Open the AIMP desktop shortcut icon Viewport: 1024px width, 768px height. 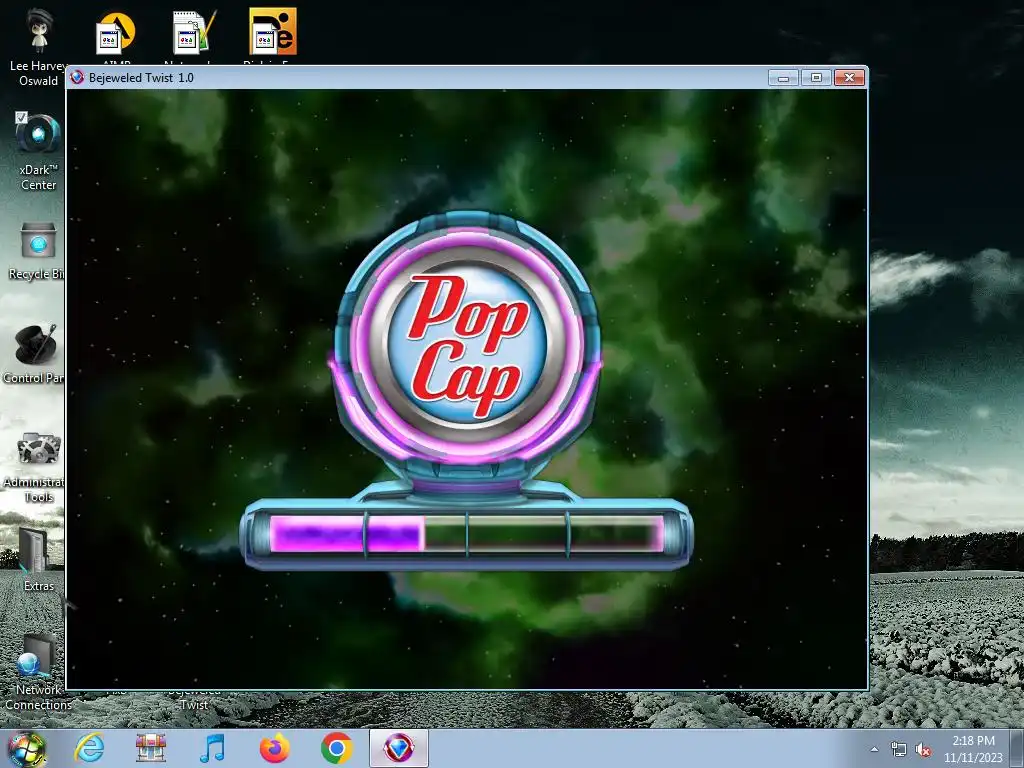pos(116,33)
